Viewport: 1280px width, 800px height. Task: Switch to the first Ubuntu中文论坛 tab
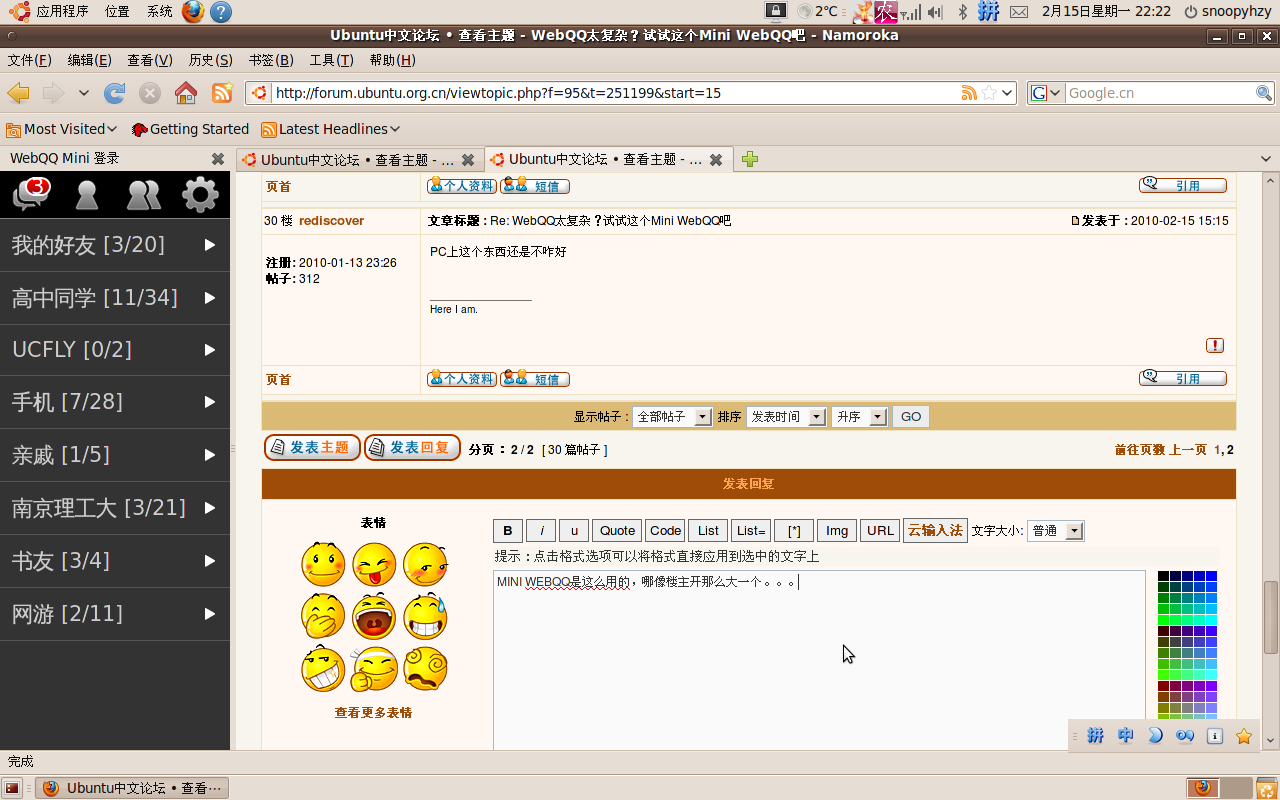tap(360, 159)
